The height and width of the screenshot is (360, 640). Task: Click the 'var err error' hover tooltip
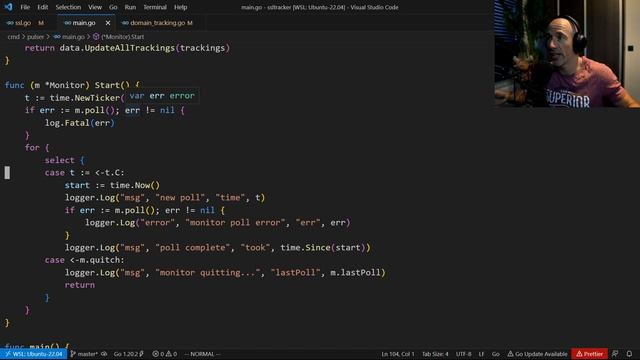162,96
